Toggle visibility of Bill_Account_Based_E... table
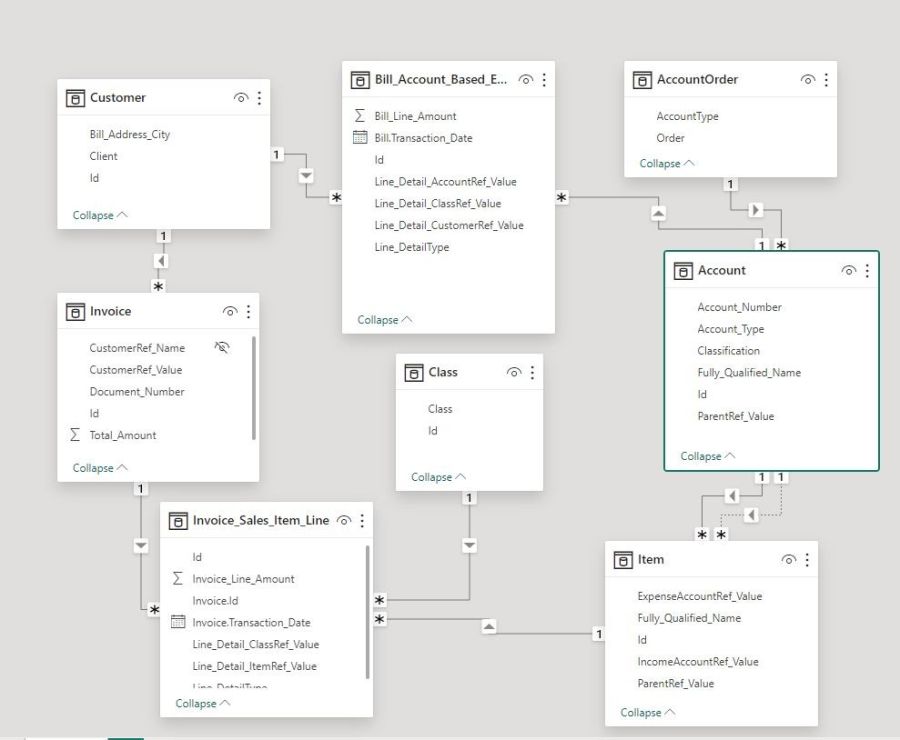Image resolution: width=900 pixels, height=740 pixels. 526,80
